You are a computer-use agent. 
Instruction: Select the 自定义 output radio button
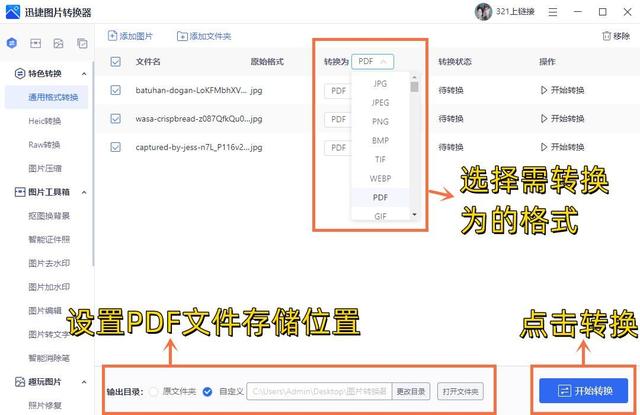coord(207,392)
